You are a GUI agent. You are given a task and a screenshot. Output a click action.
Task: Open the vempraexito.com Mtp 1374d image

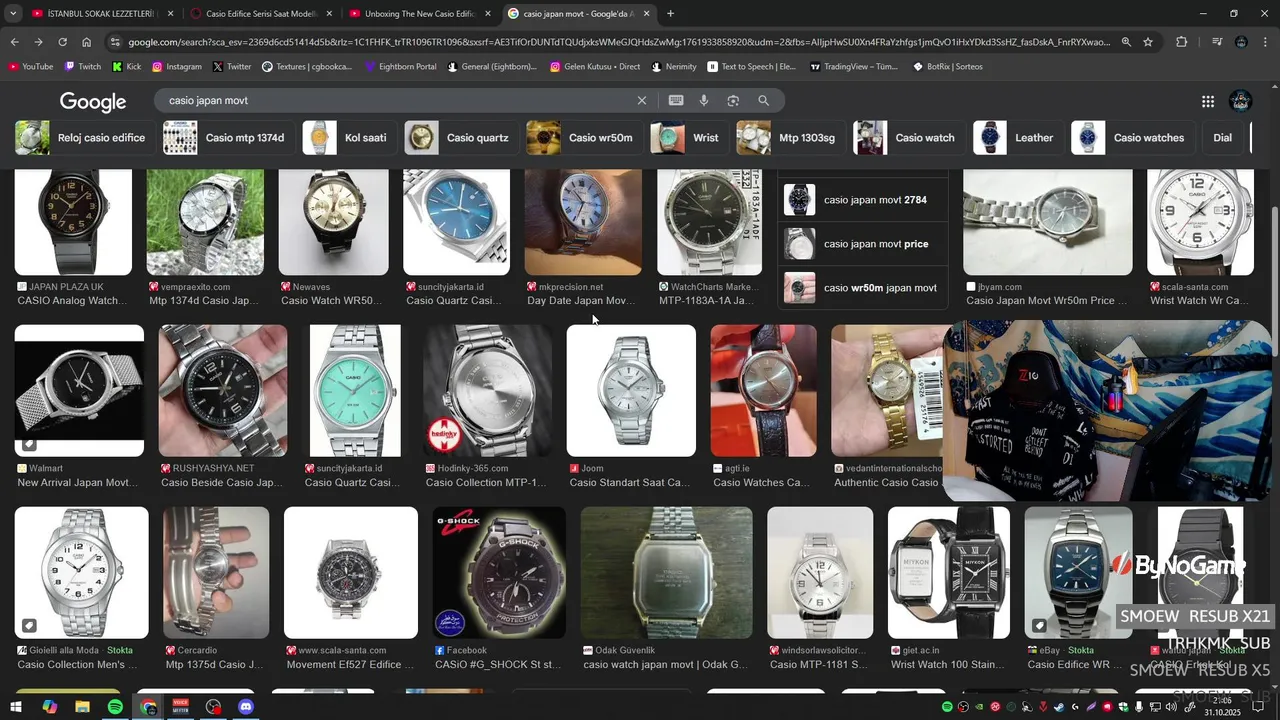[205, 222]
